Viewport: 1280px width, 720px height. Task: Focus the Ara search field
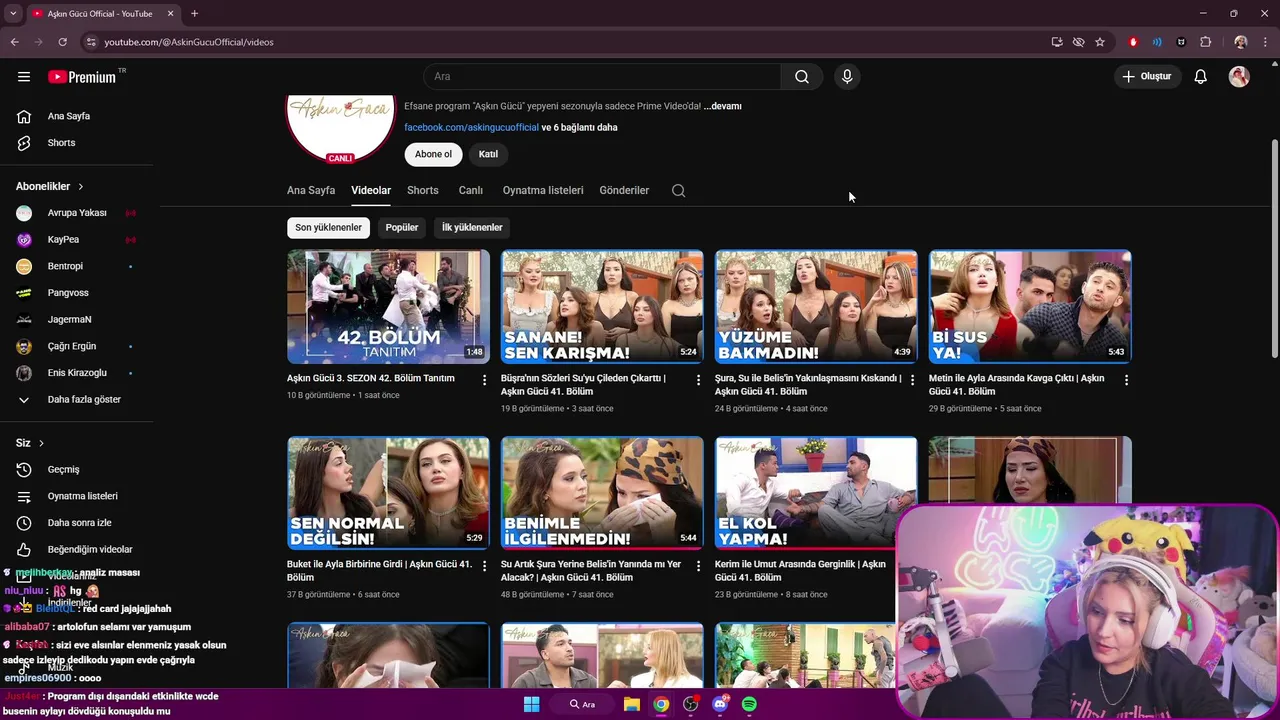[603, 77]
